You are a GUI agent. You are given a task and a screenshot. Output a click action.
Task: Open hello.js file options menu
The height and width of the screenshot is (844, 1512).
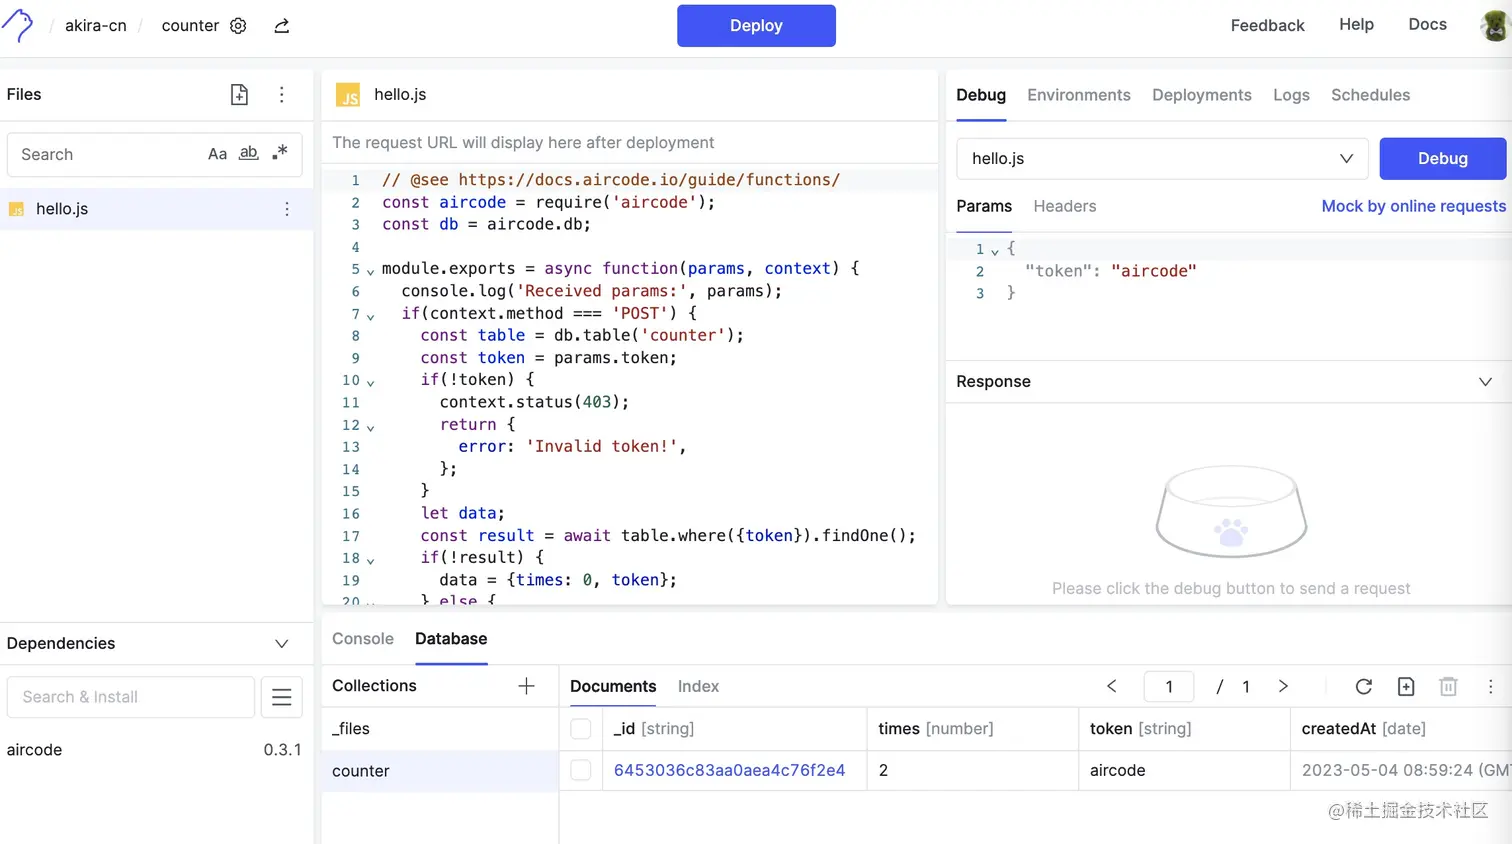[x=287, y=209]
